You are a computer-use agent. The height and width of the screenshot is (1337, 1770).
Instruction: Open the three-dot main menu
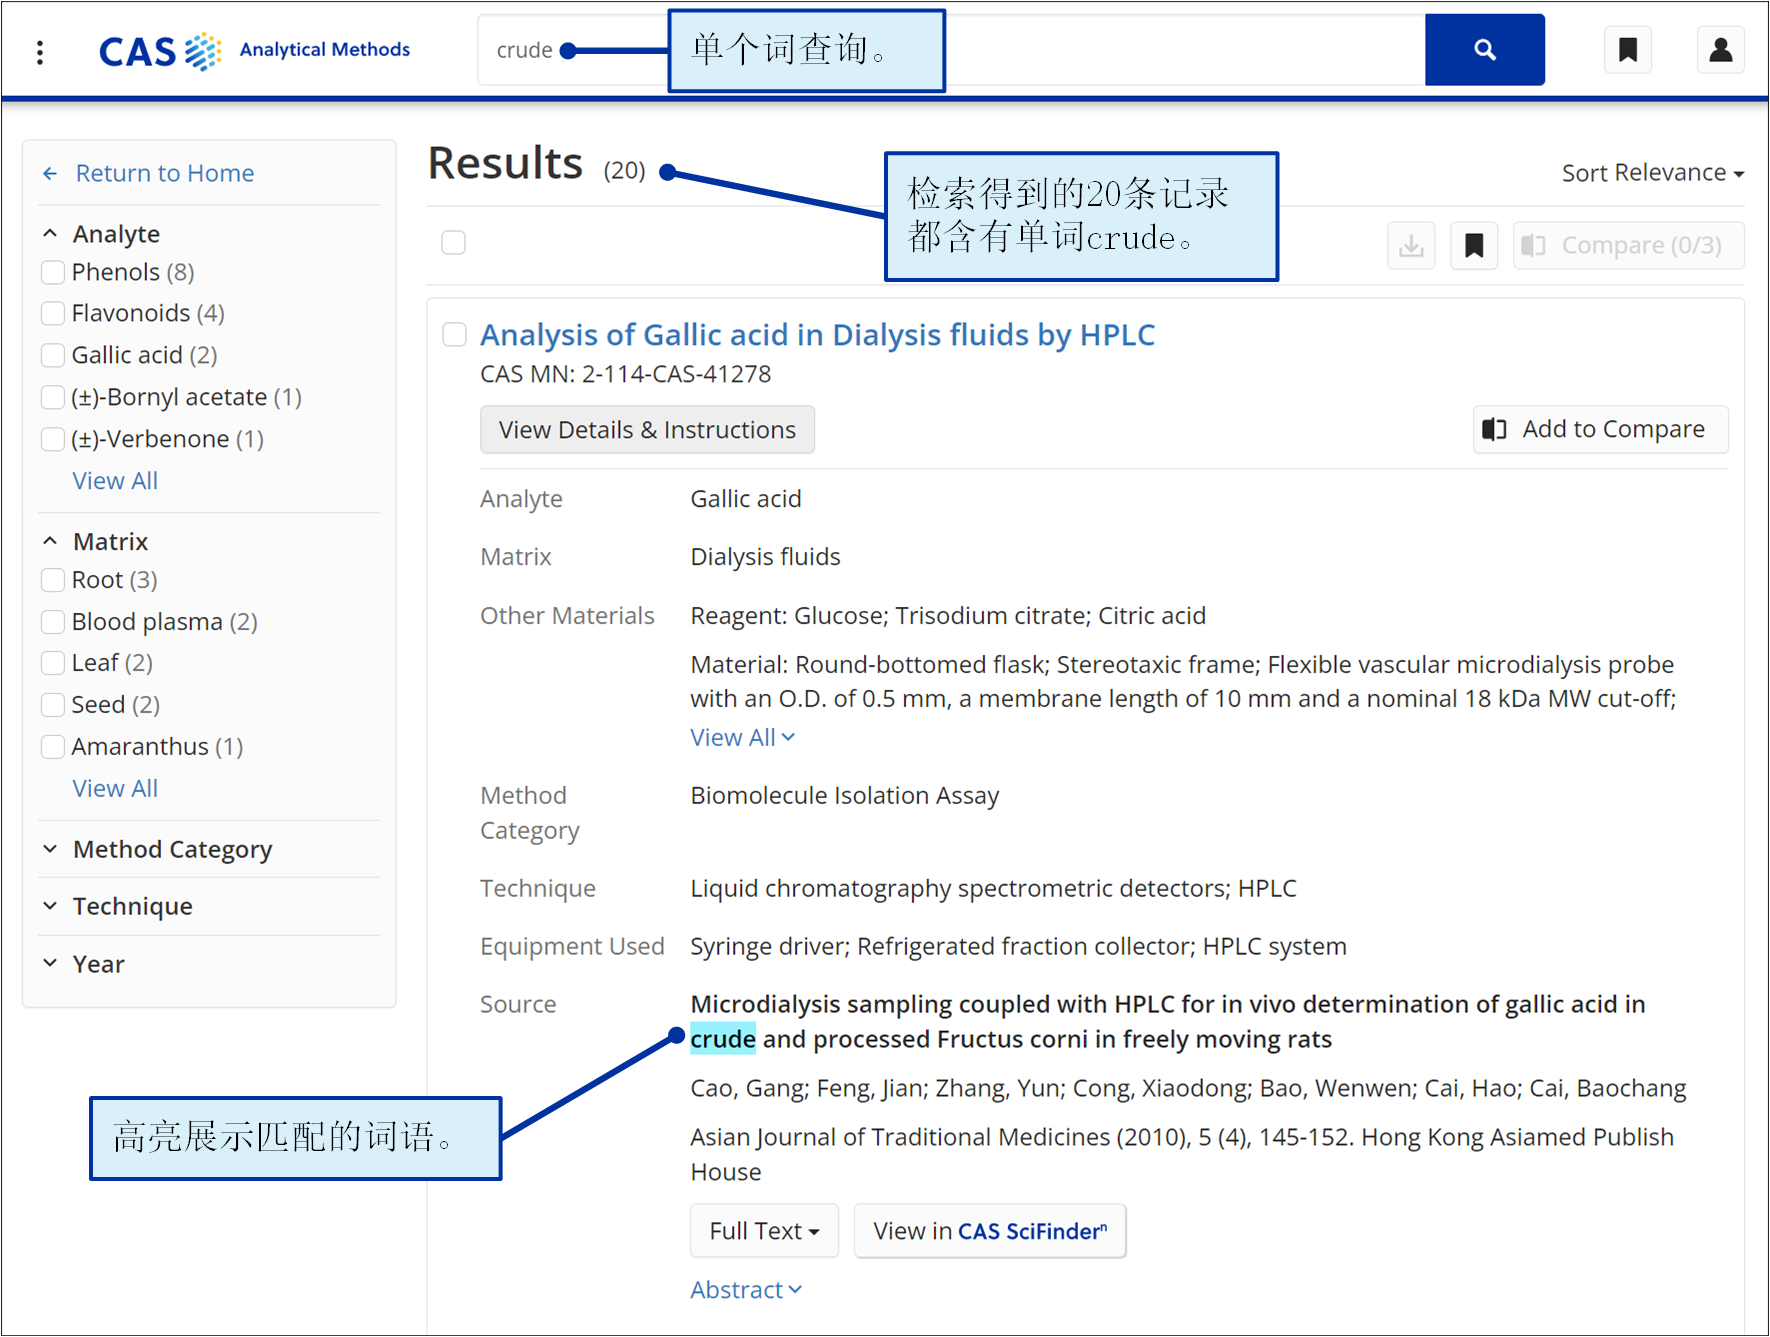[x=40, y=52]
